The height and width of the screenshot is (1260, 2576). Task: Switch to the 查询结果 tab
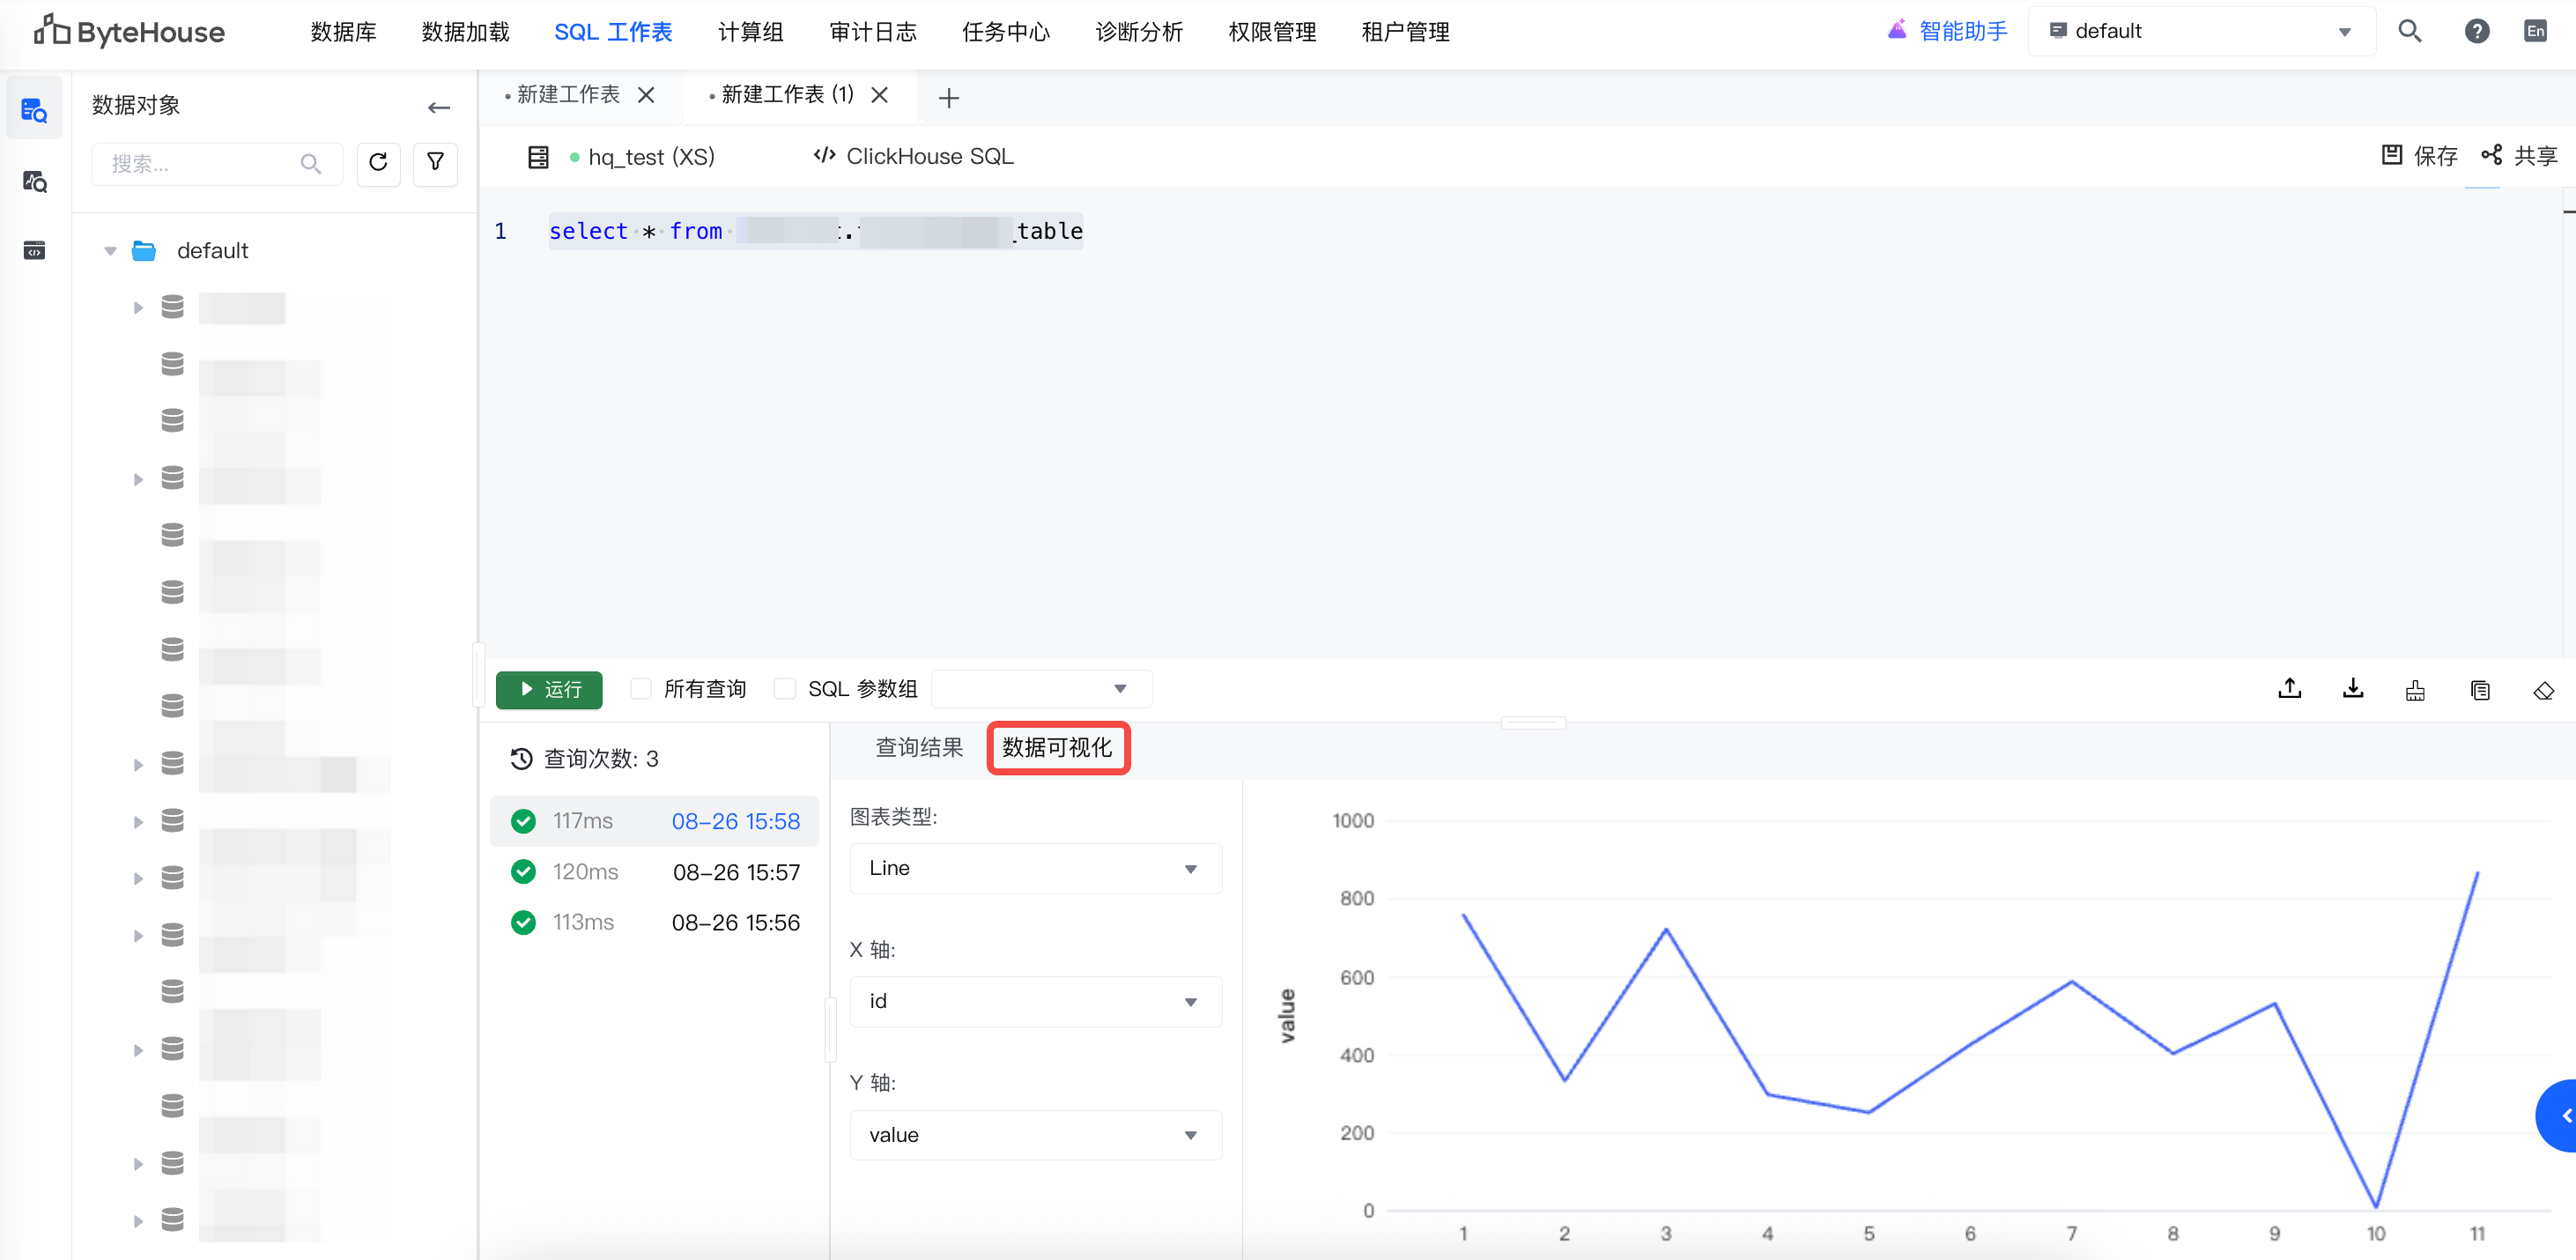point(918,747)
